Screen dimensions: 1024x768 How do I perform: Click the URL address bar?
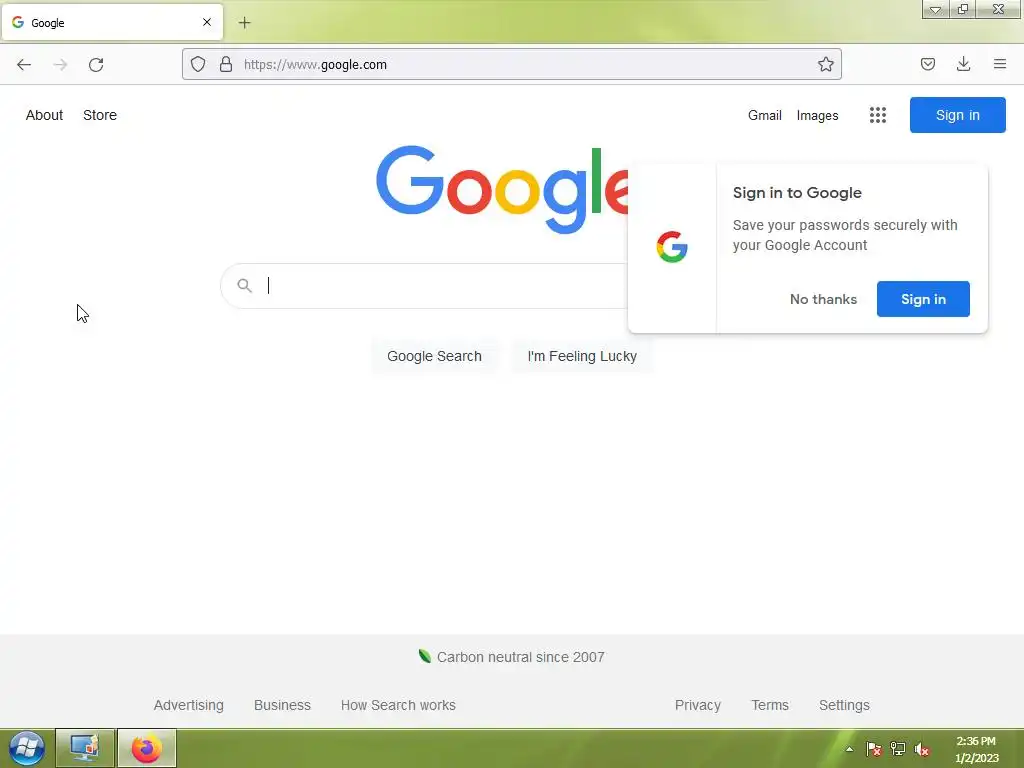[x=511, y=64]
